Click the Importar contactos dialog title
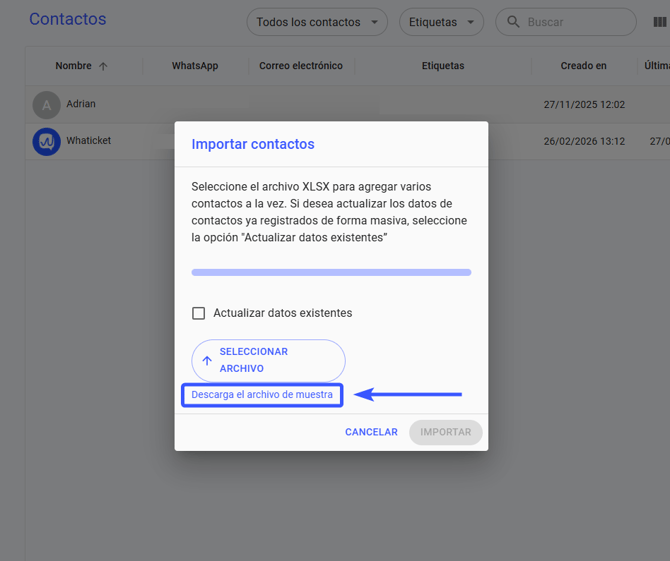The width and height of the screenshot is (670, 561). [253, 144]
